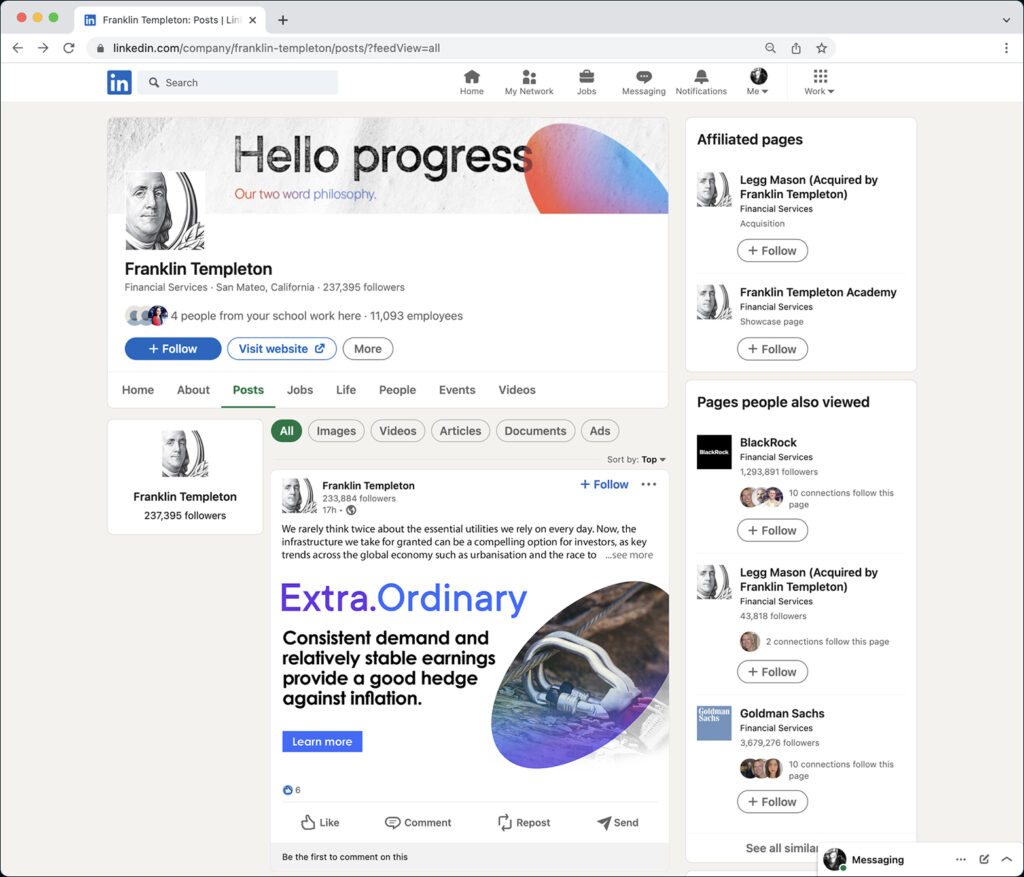The width and height of the screenshot is (1024, 877).
Task: Click the LinkedIn logo icon
Action: (119, 82)
